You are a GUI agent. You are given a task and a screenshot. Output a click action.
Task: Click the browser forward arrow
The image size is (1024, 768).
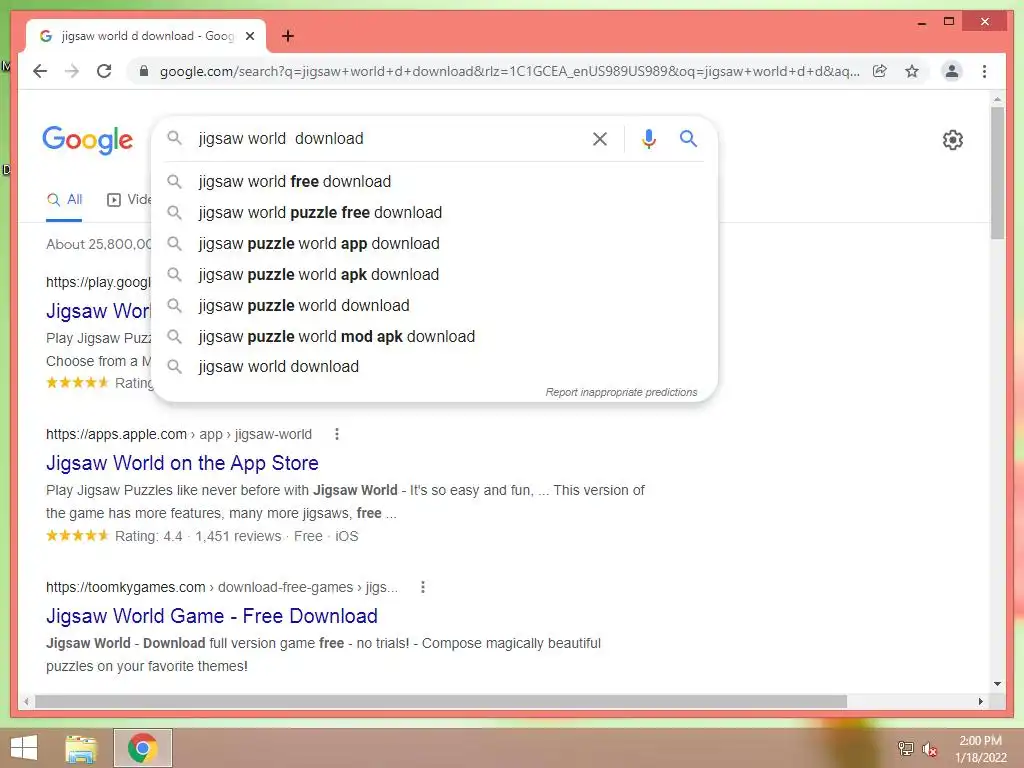pos(72,71)
